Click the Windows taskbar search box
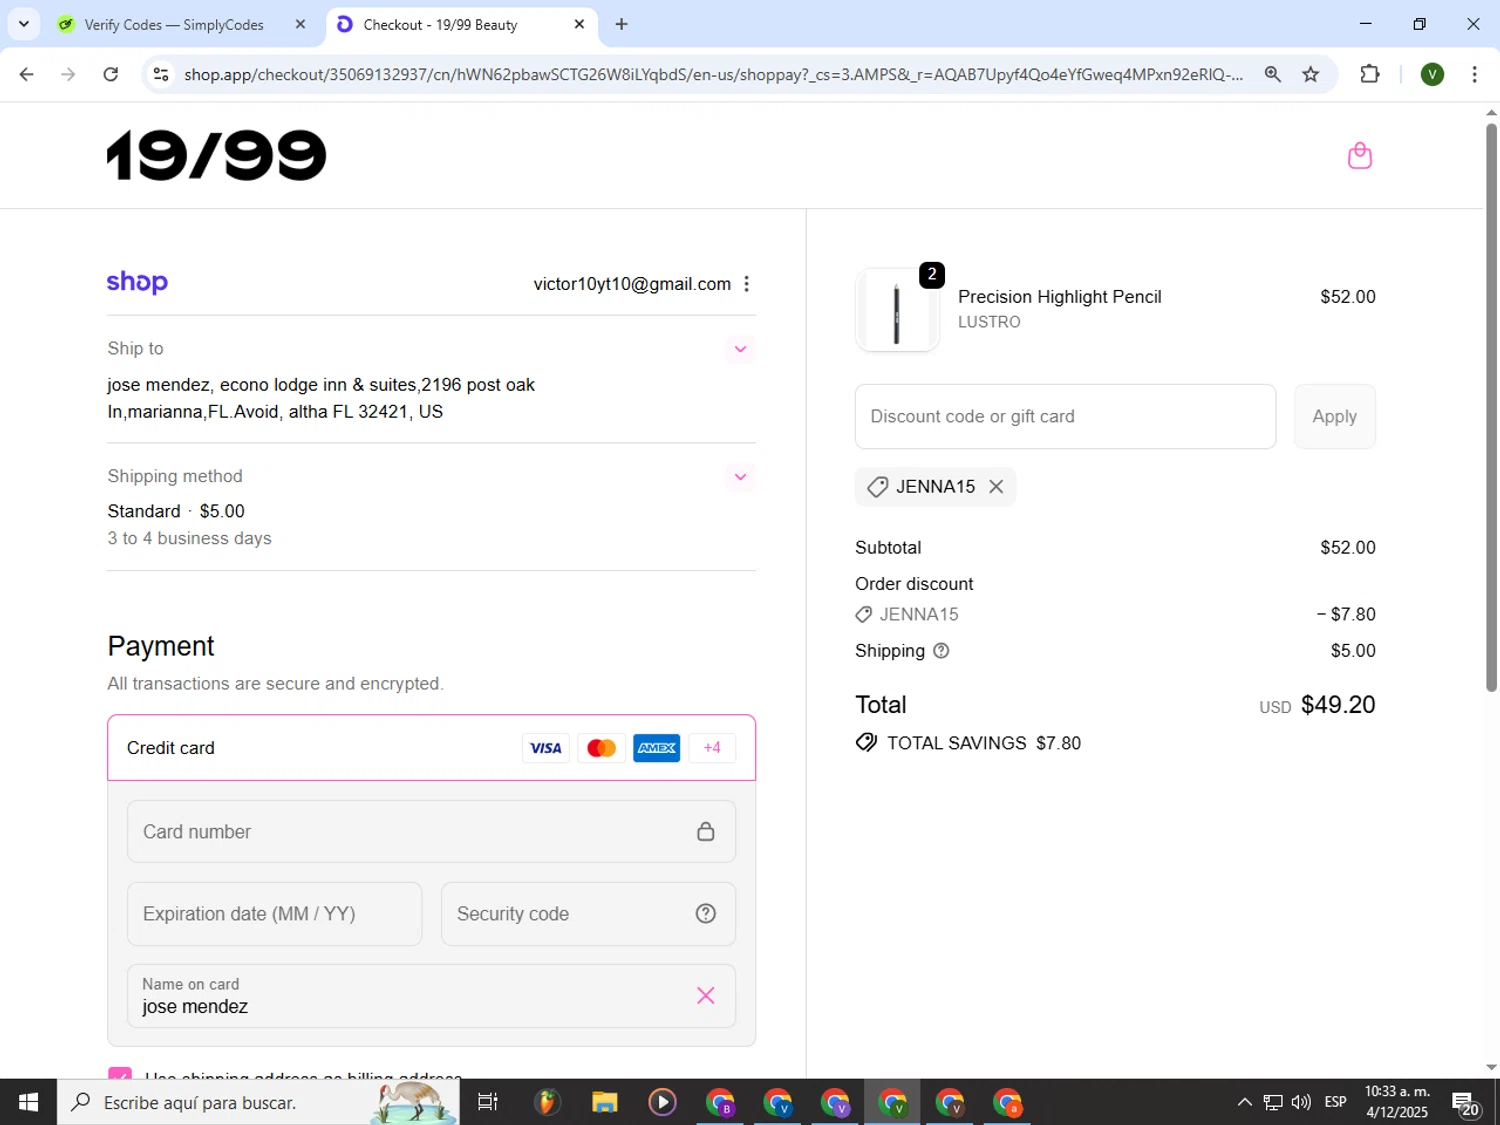The width and height of the screenshot is (1500, 1125). (x=258, y=1102)
